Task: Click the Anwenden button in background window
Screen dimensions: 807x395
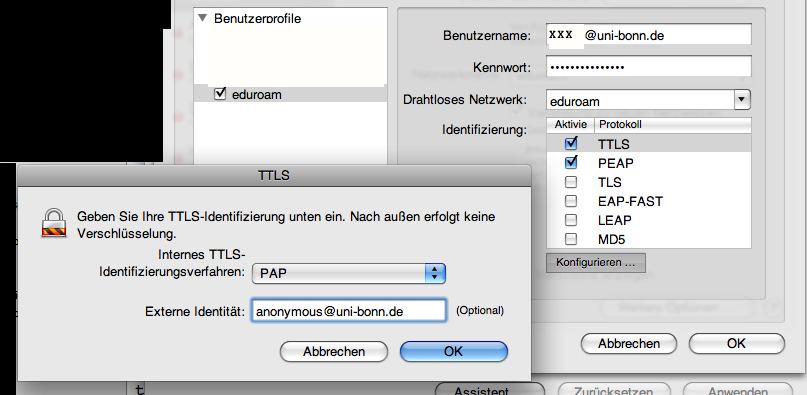Action: [738, 390]
